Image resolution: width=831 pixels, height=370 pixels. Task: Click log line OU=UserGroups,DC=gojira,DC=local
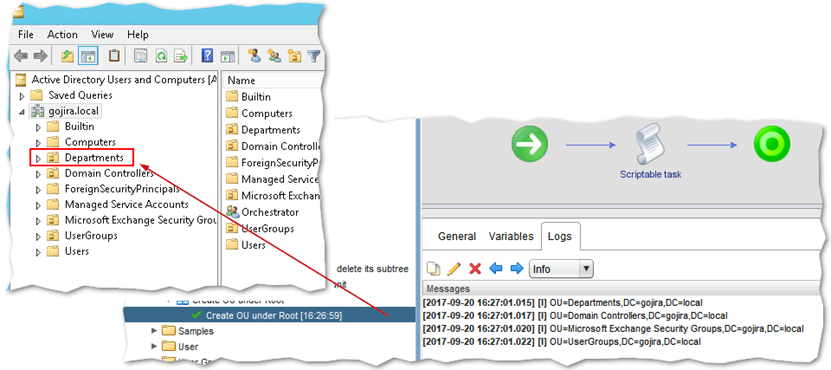coord(561,342)
